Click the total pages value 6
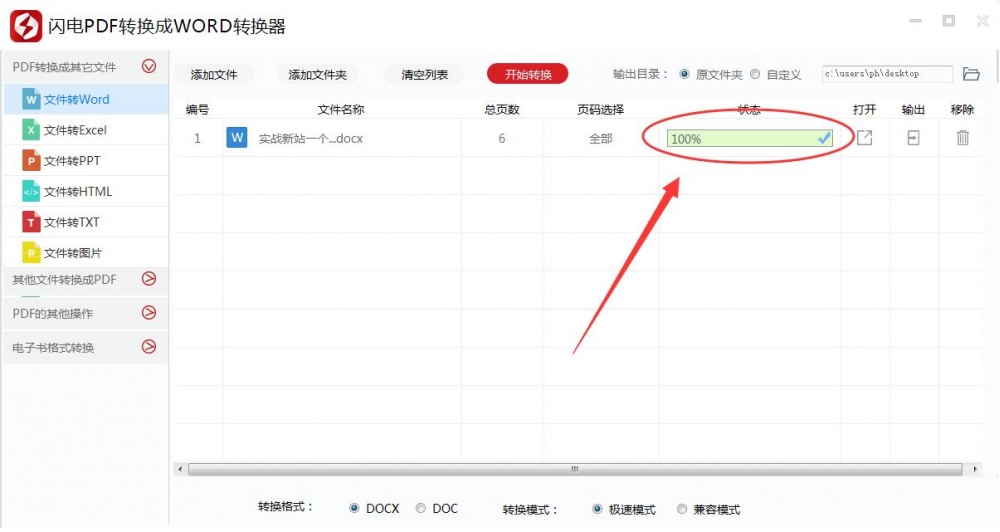 click(502, 138)
